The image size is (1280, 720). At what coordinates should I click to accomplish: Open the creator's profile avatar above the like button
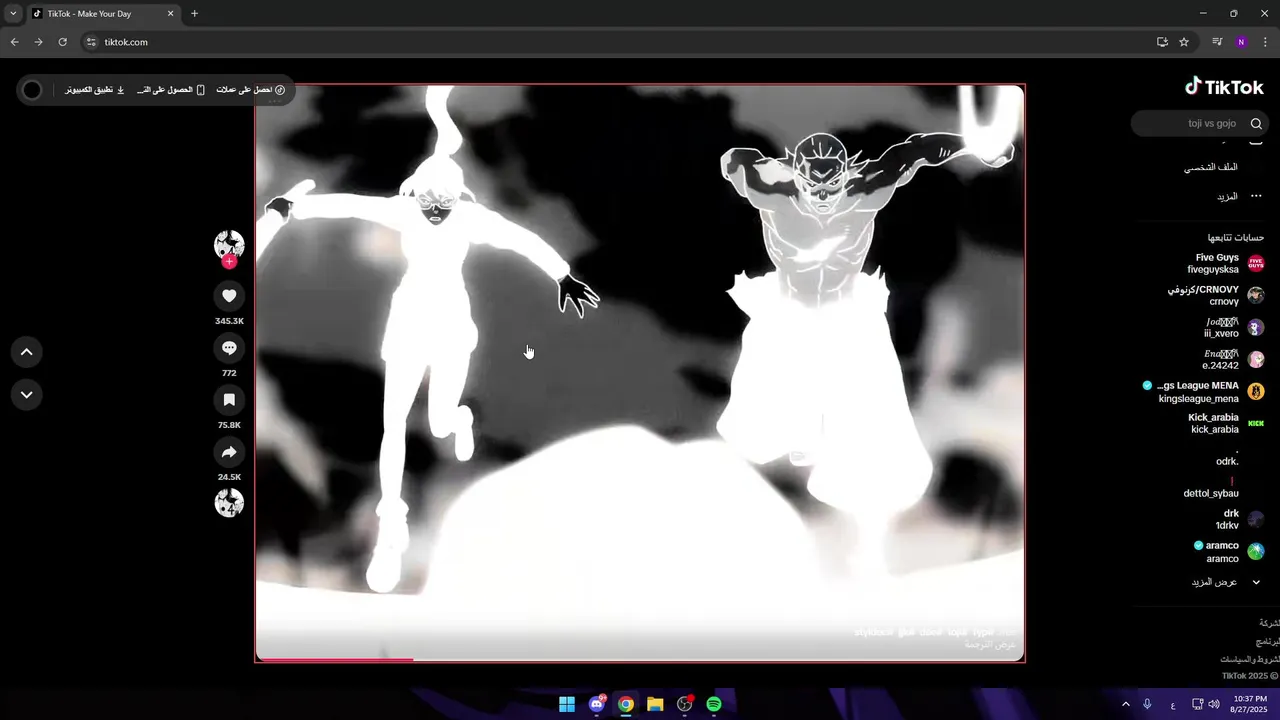click(229, 244)
